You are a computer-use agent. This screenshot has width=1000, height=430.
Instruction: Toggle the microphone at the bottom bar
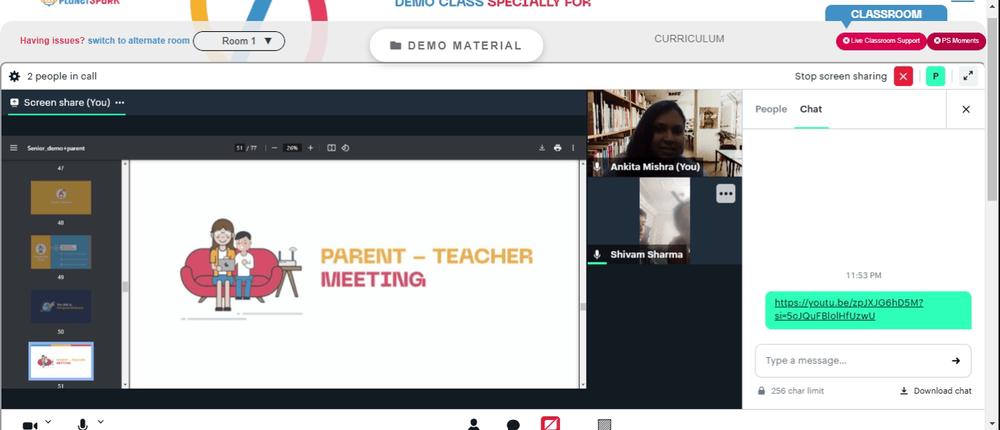pos(83,425)
